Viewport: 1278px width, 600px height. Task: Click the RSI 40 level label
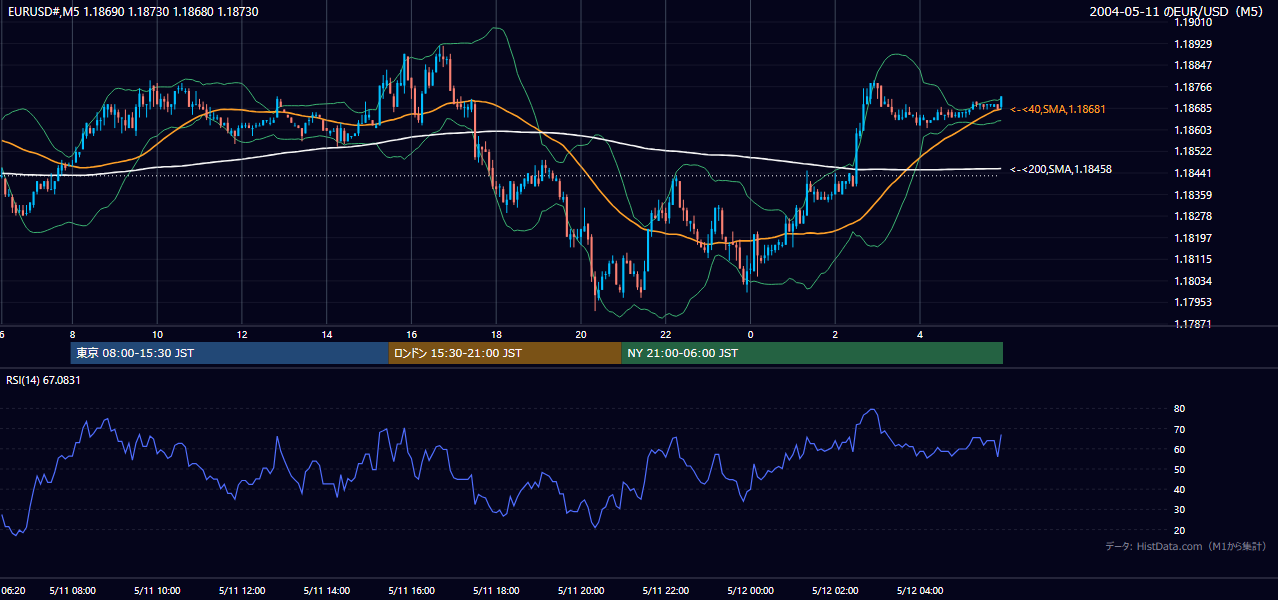1179,490
